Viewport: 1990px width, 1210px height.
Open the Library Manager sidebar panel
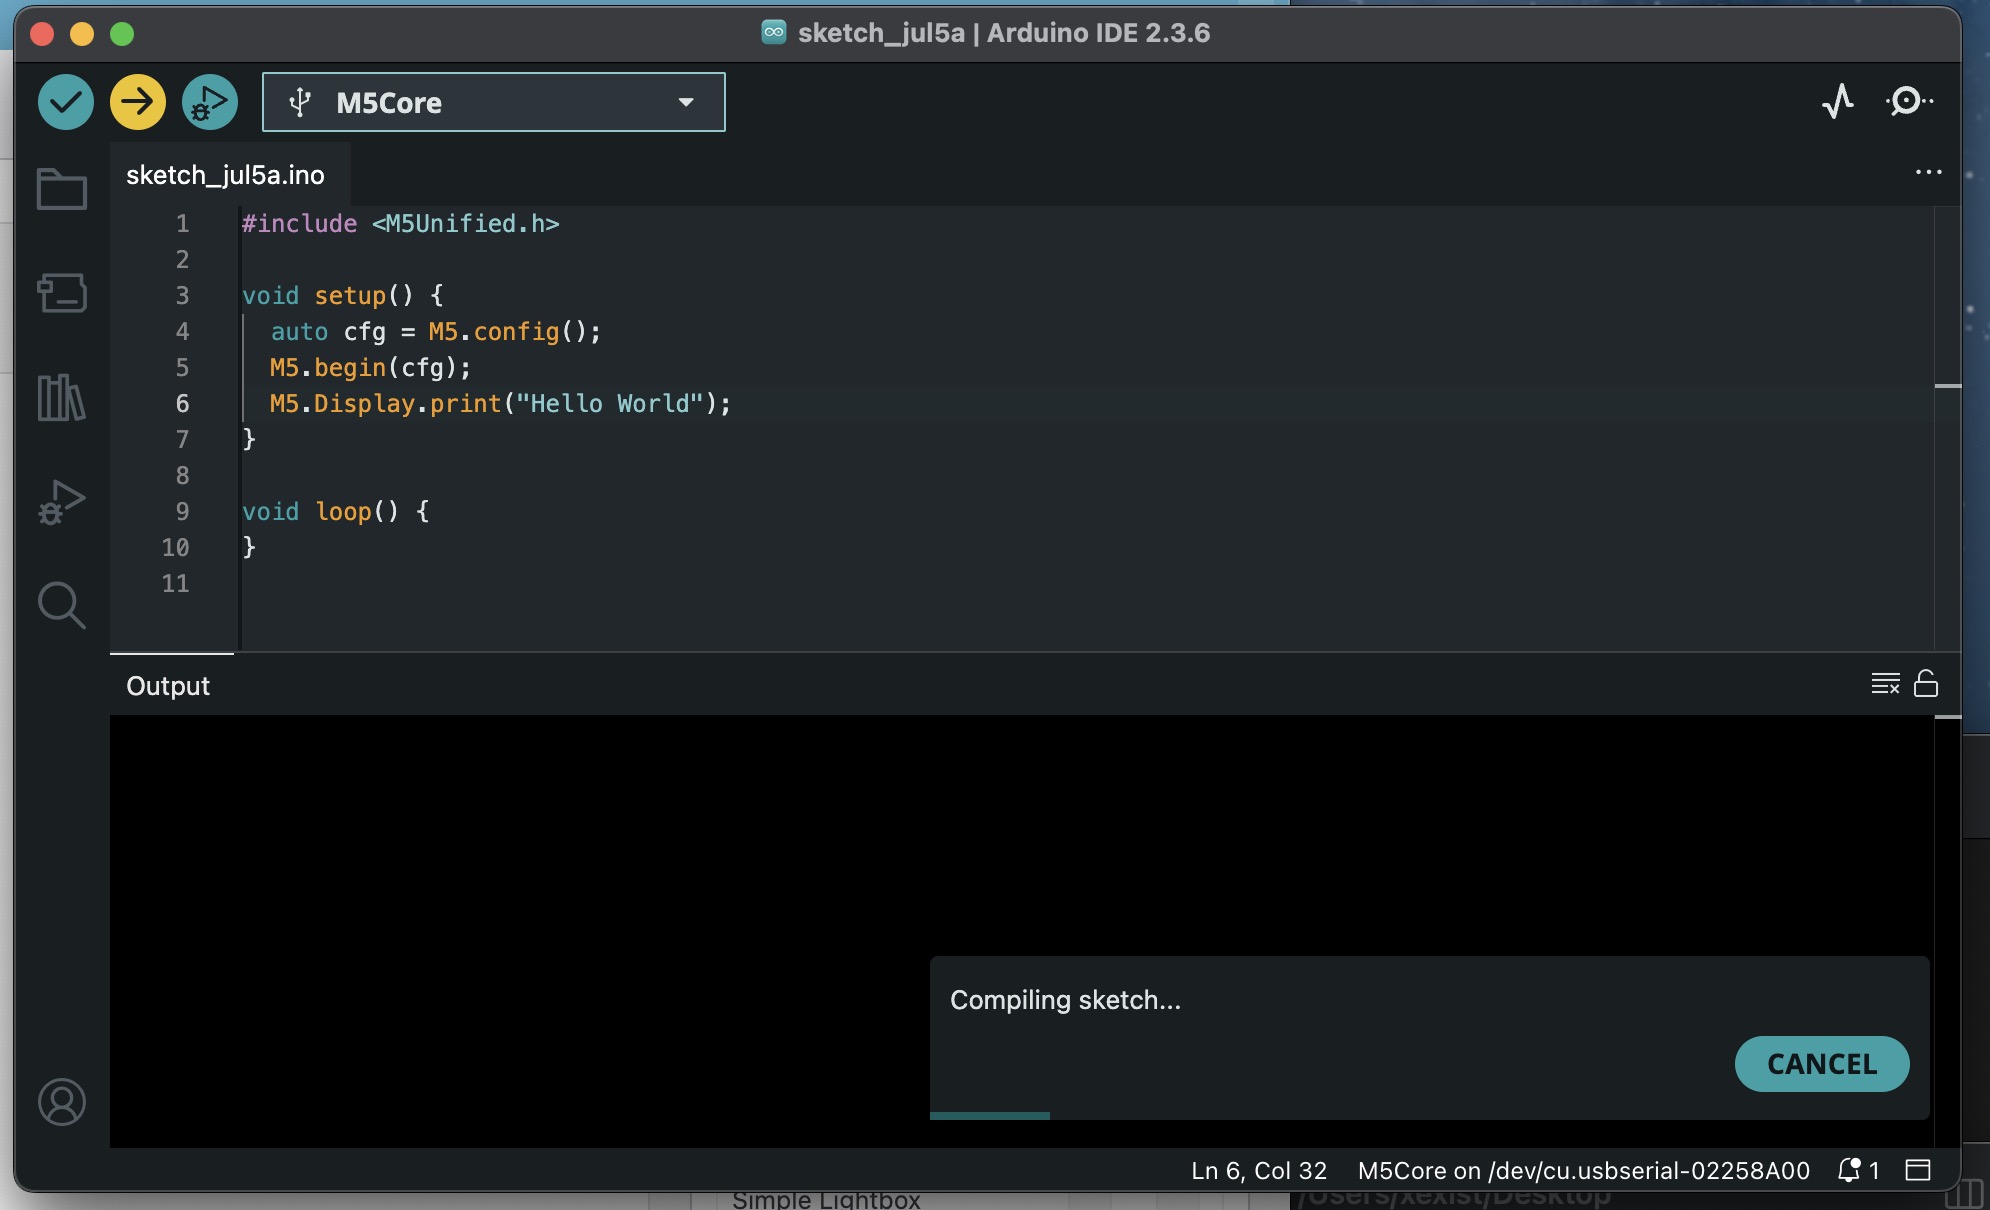[62, 397]
